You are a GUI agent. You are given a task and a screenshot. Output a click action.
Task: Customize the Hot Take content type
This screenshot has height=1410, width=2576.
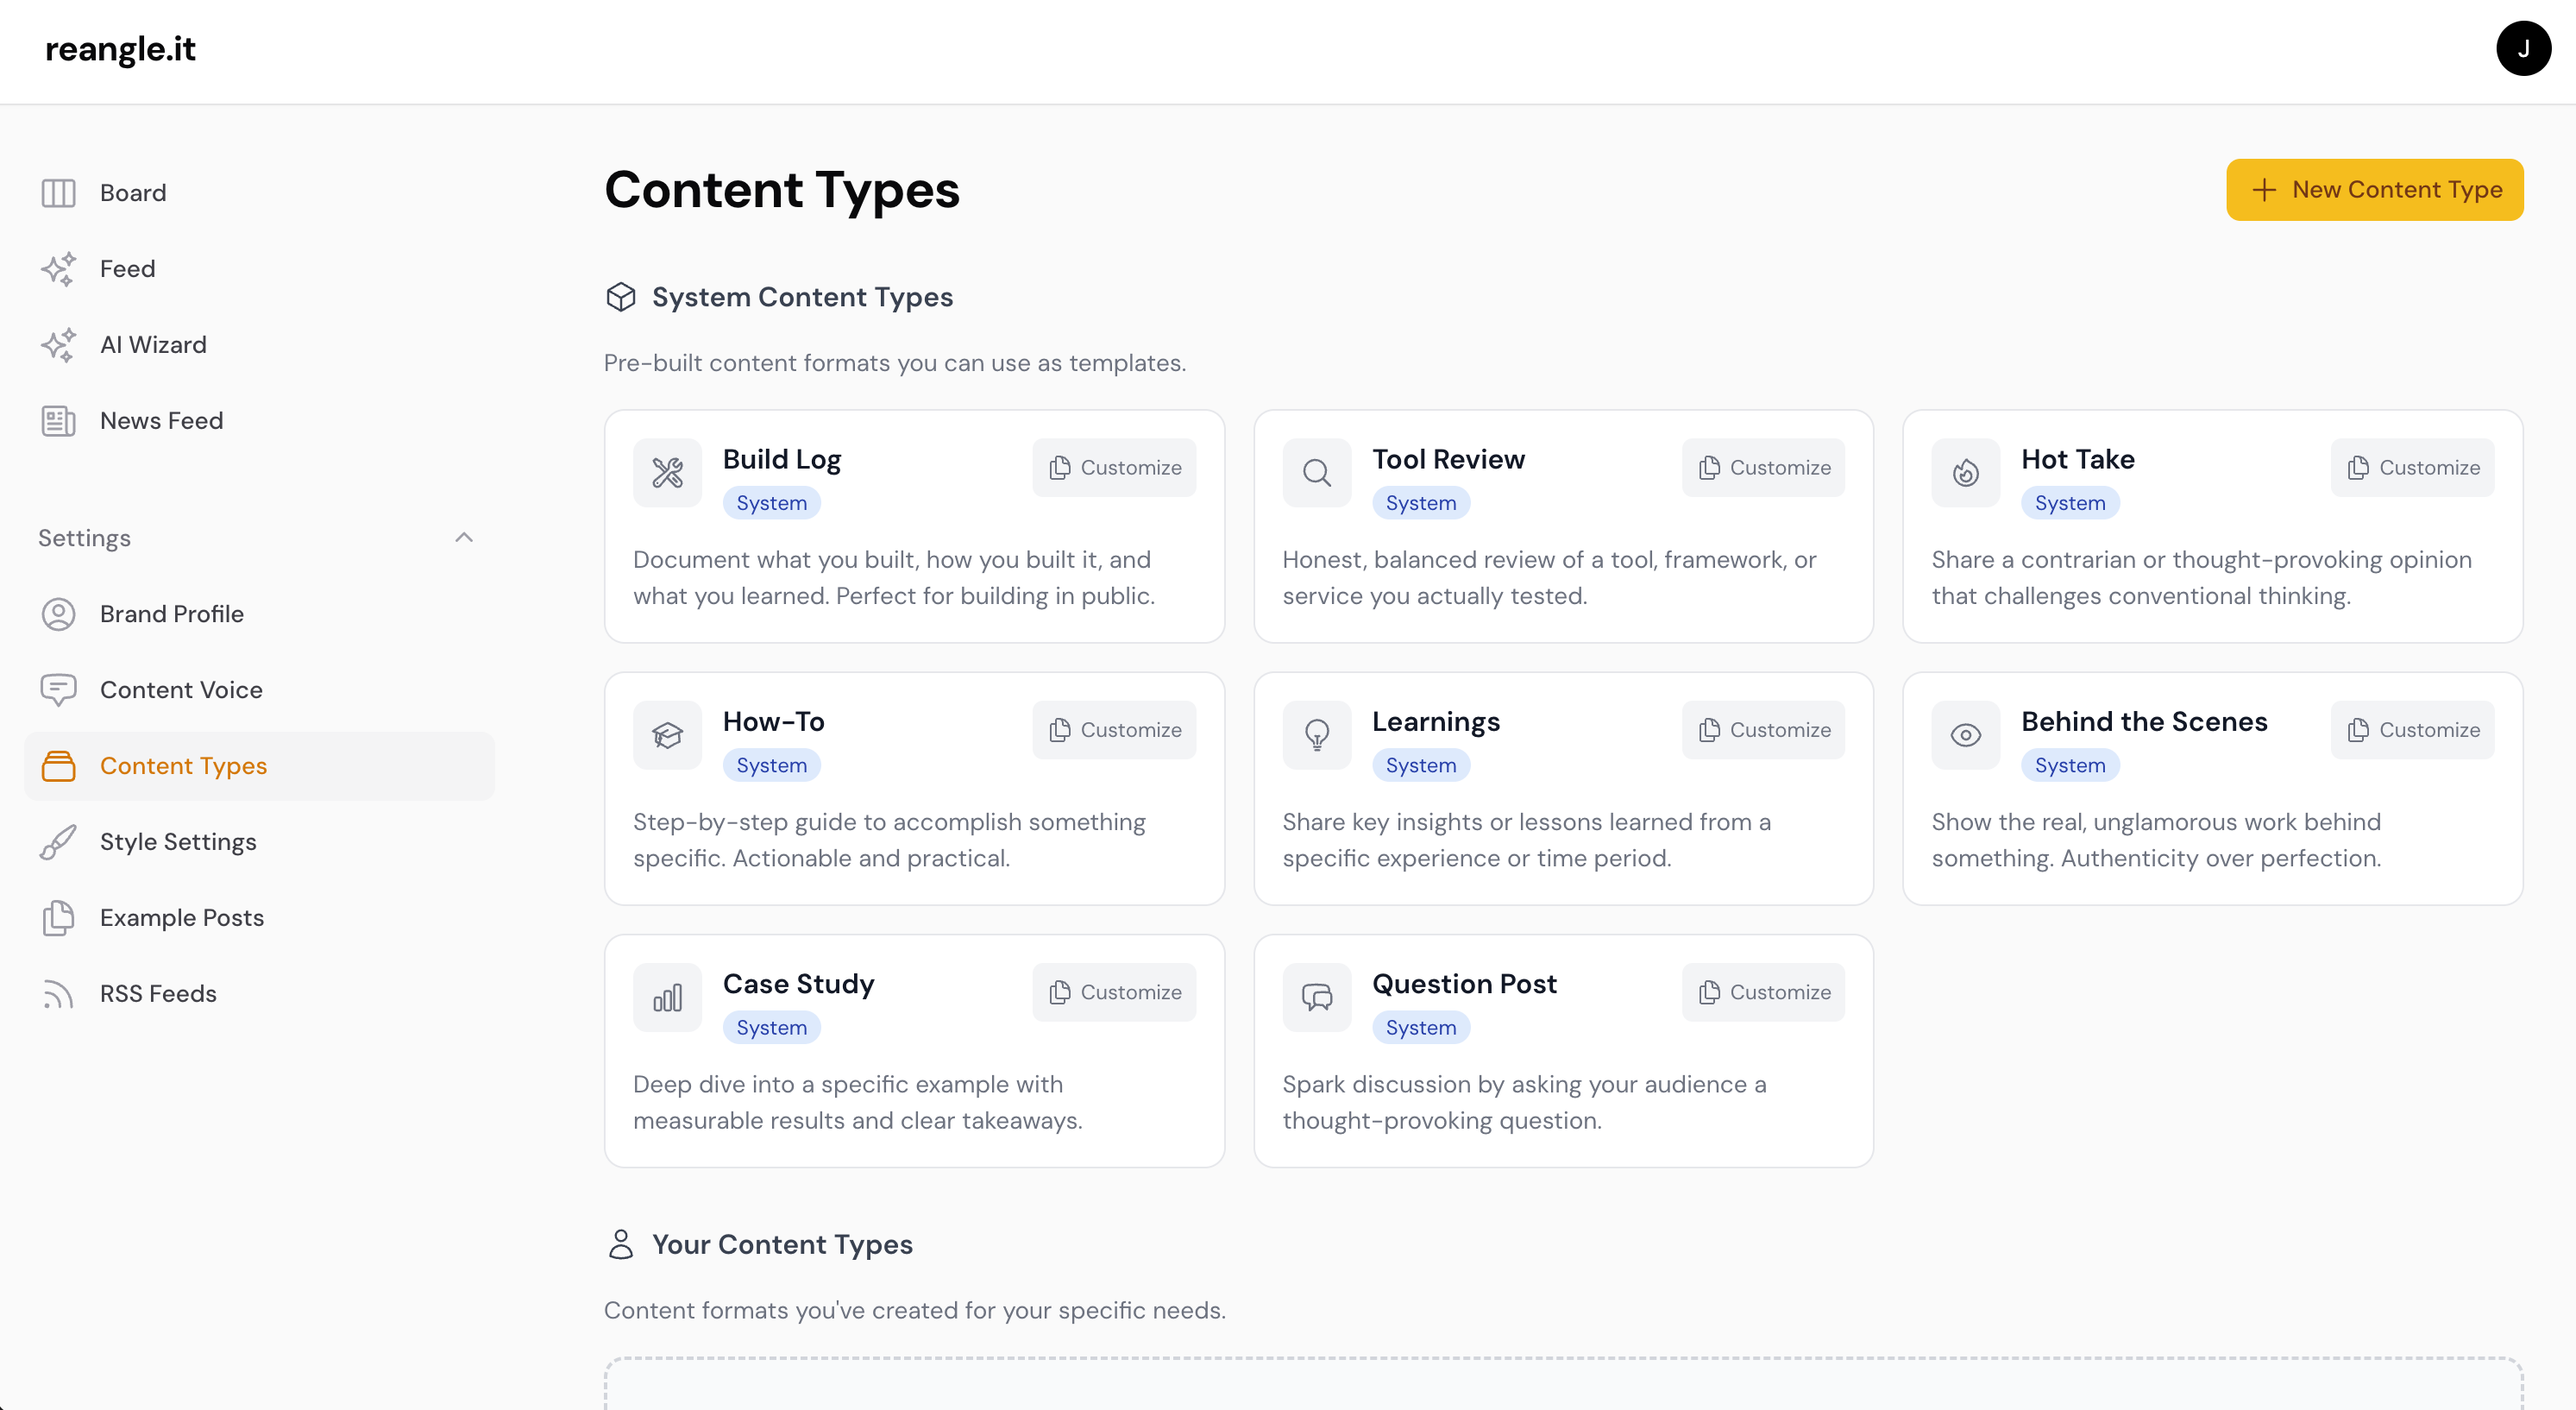pos(2411,467)
